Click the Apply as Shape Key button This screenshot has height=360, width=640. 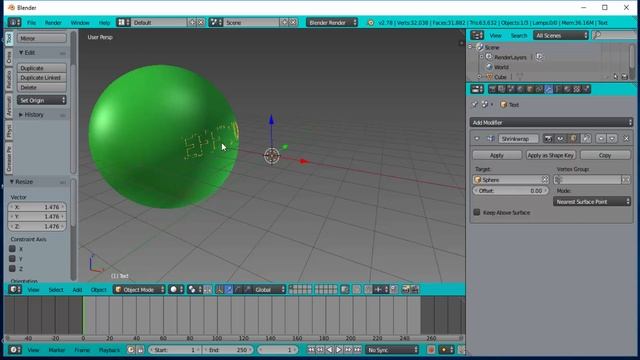pyautogui.click(x=551, y=155)
